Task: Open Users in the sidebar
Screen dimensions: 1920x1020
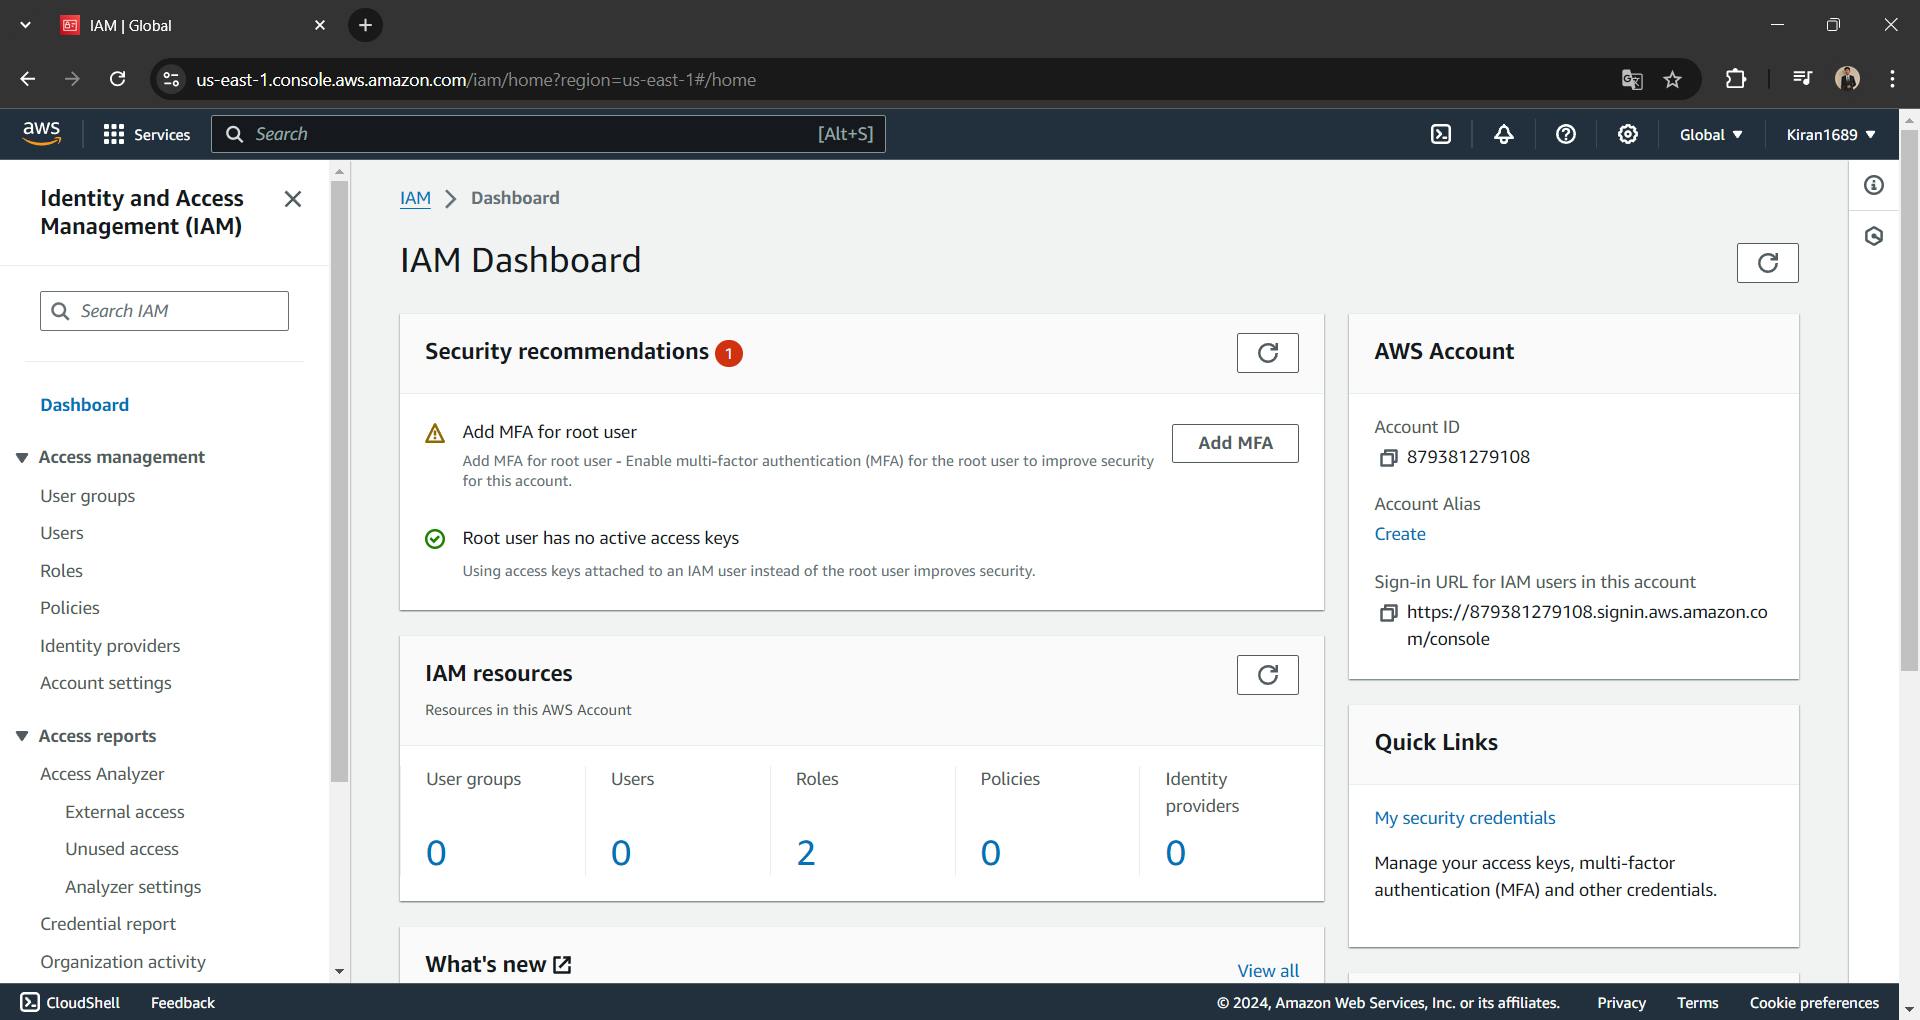Action: [62, 533]
